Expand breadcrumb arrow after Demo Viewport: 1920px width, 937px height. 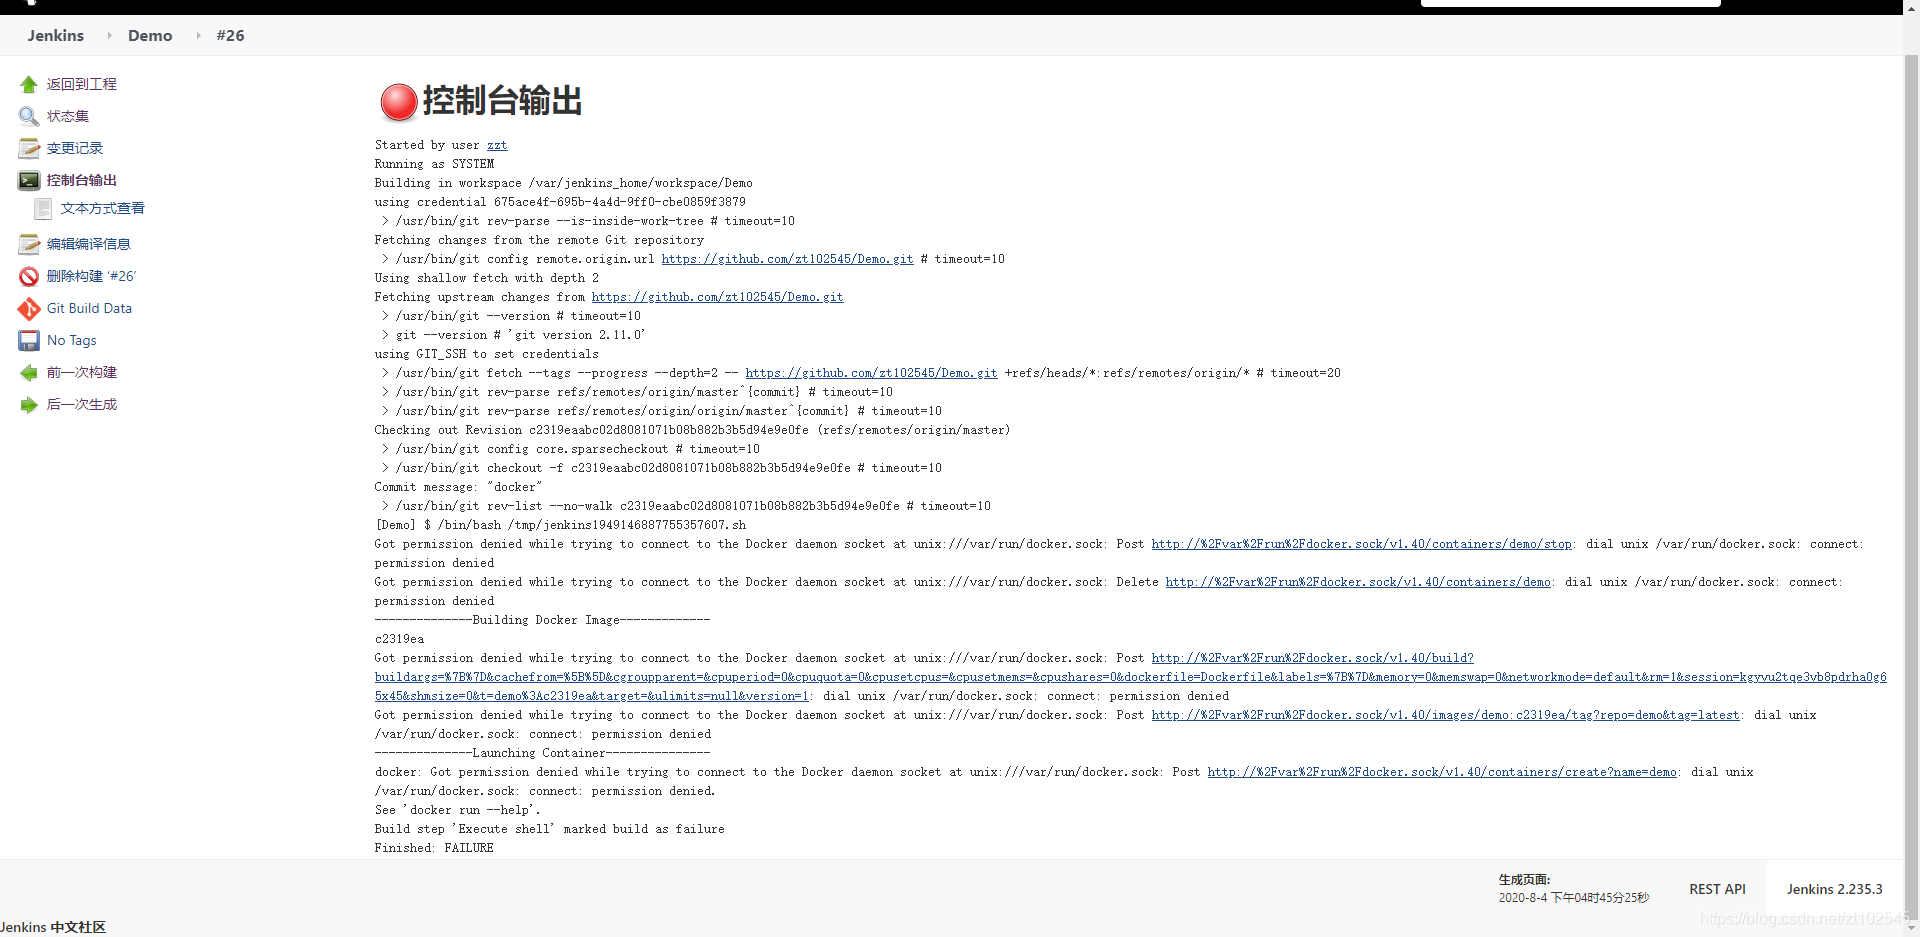(x=198, y=35)
